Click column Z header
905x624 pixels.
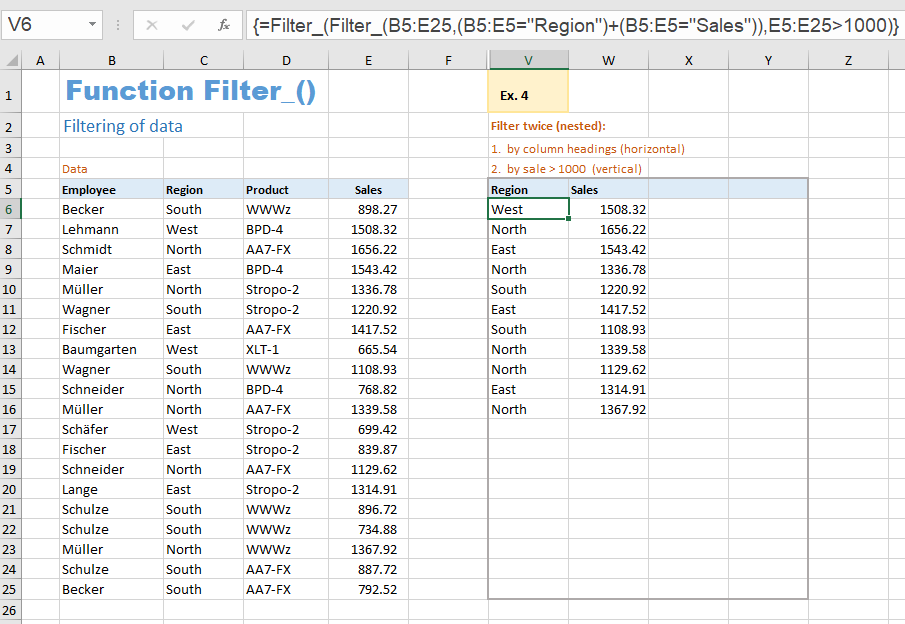tap(849, 59)
